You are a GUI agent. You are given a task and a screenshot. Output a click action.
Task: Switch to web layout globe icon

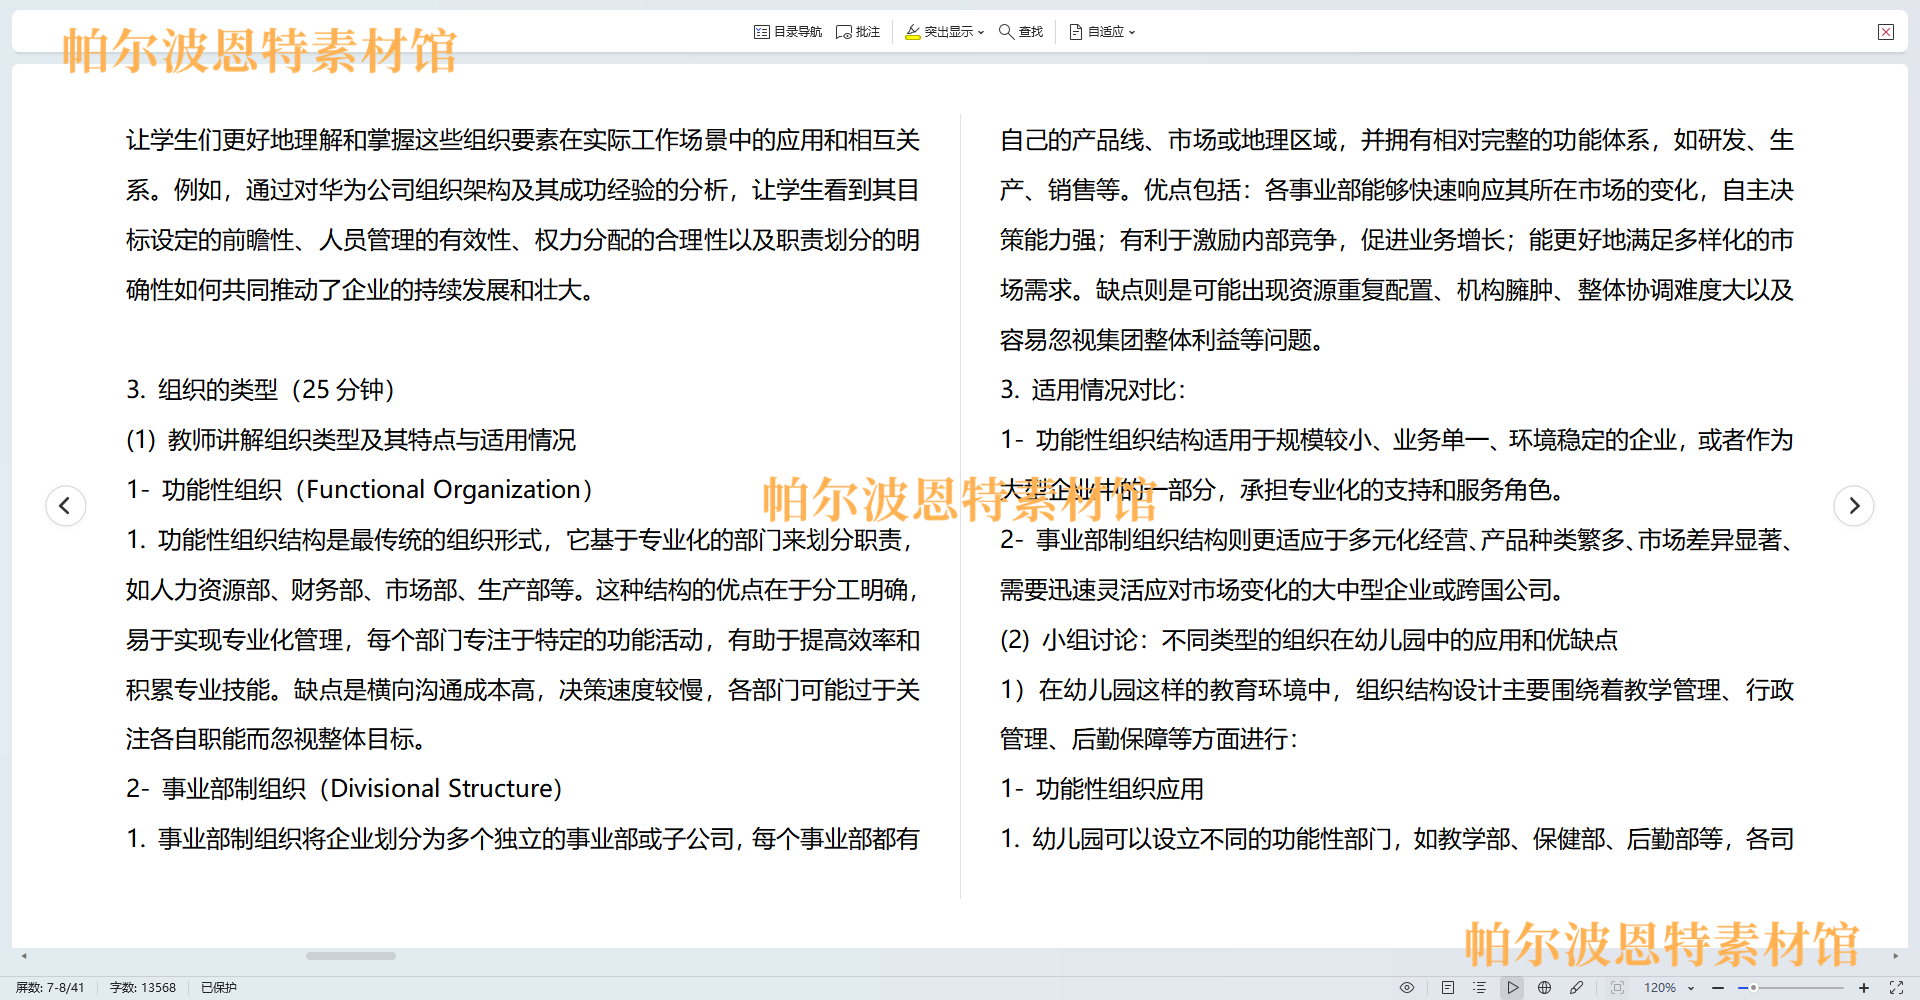point(1545,987)
